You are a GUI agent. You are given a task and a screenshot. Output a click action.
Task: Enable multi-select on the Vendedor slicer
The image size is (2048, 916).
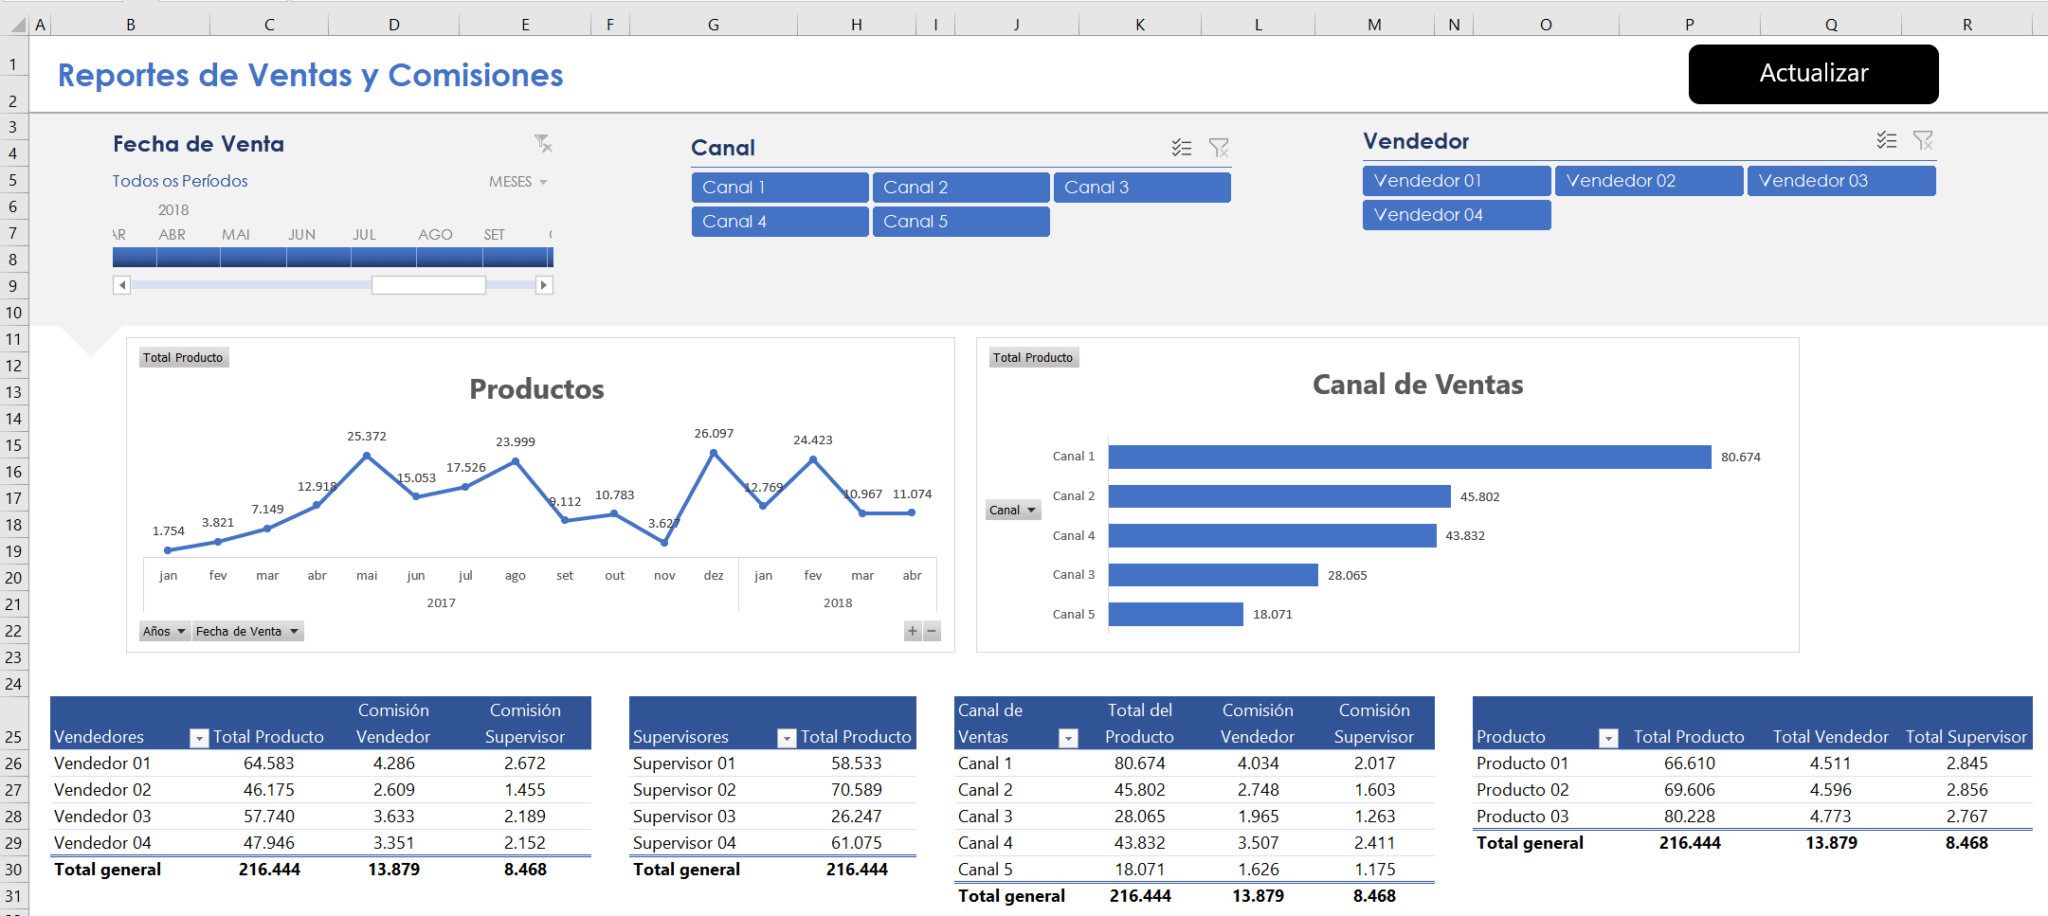(x=1888, y=140)
